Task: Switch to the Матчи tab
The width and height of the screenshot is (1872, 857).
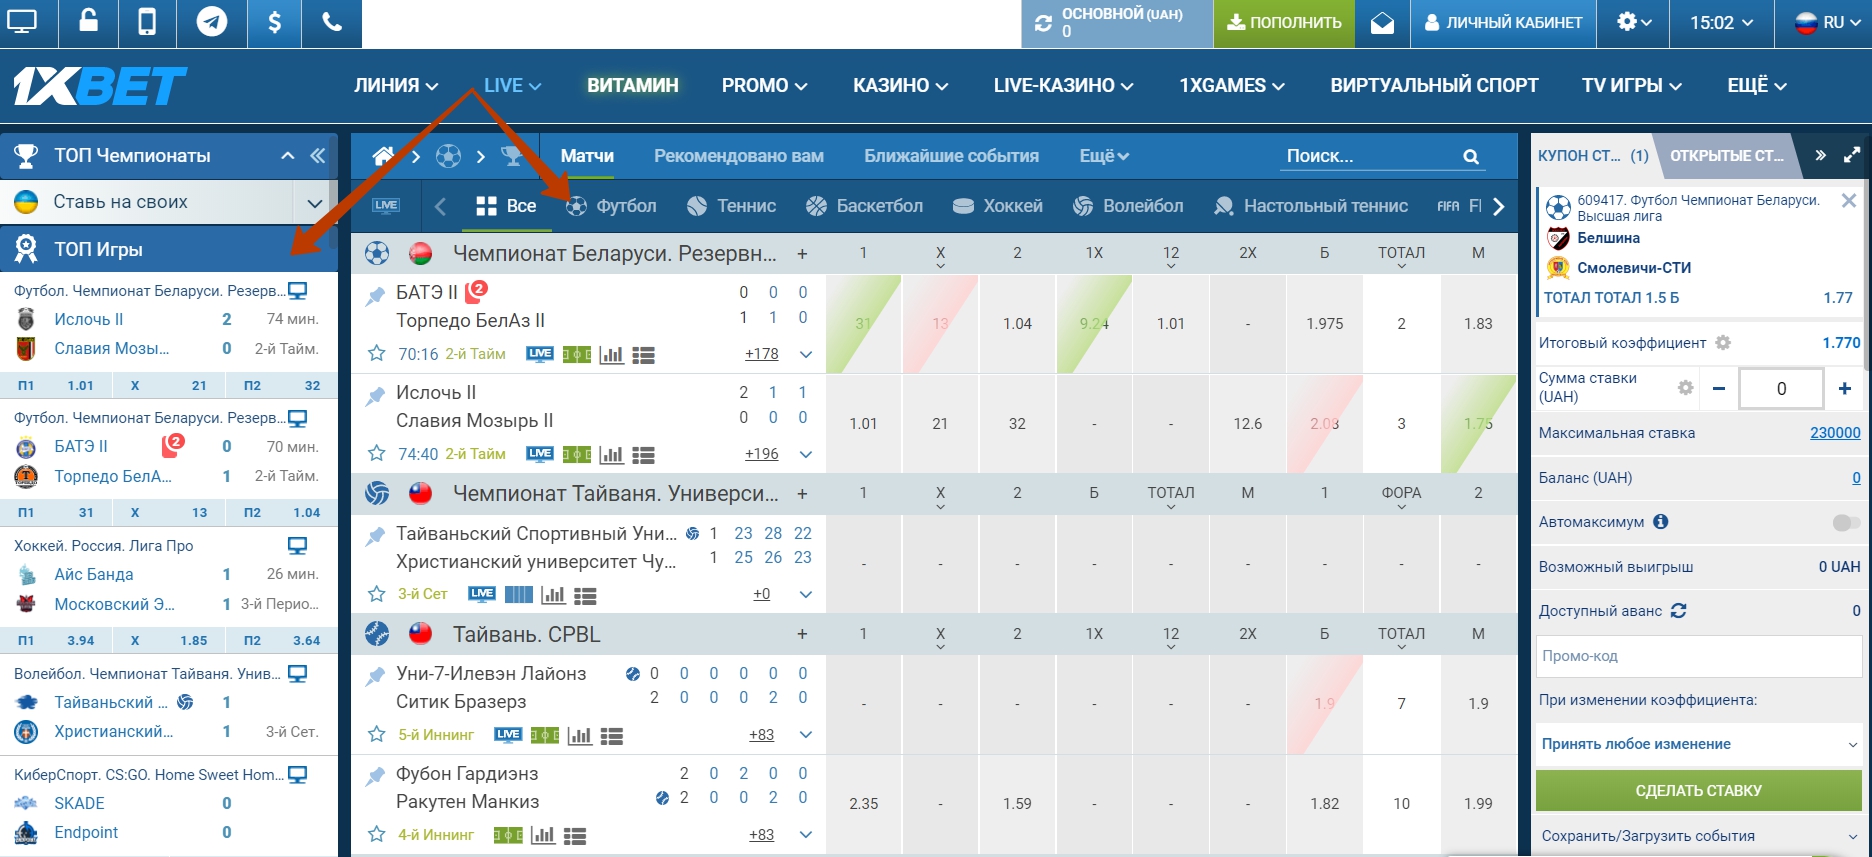Action: 587,156
